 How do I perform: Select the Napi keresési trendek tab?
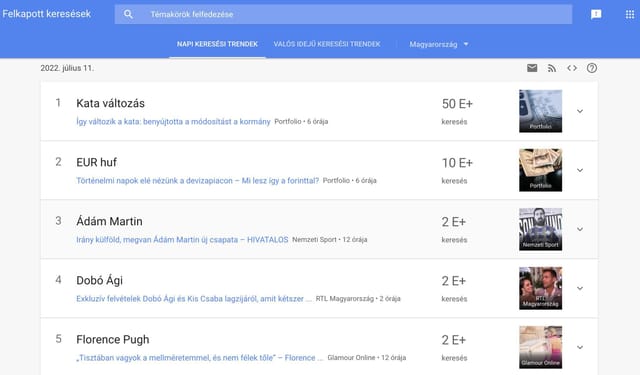[217, 44]
